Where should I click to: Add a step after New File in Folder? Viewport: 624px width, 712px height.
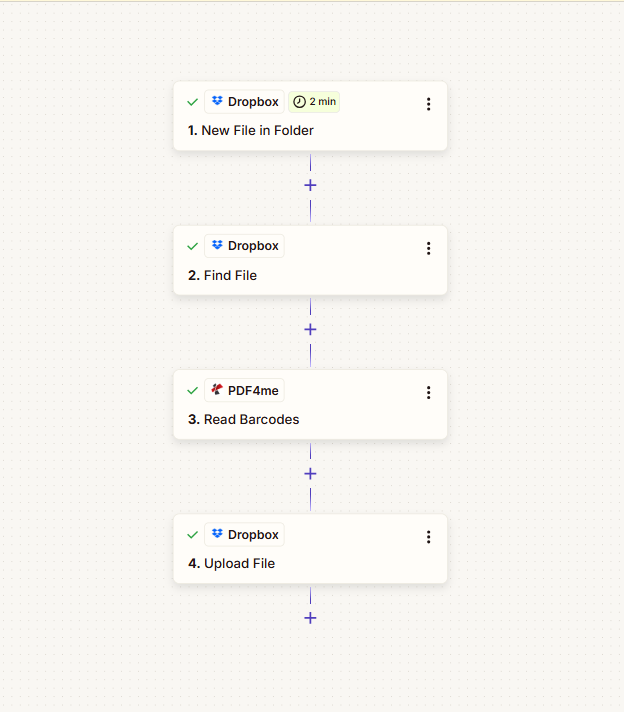tap(310, 185)
